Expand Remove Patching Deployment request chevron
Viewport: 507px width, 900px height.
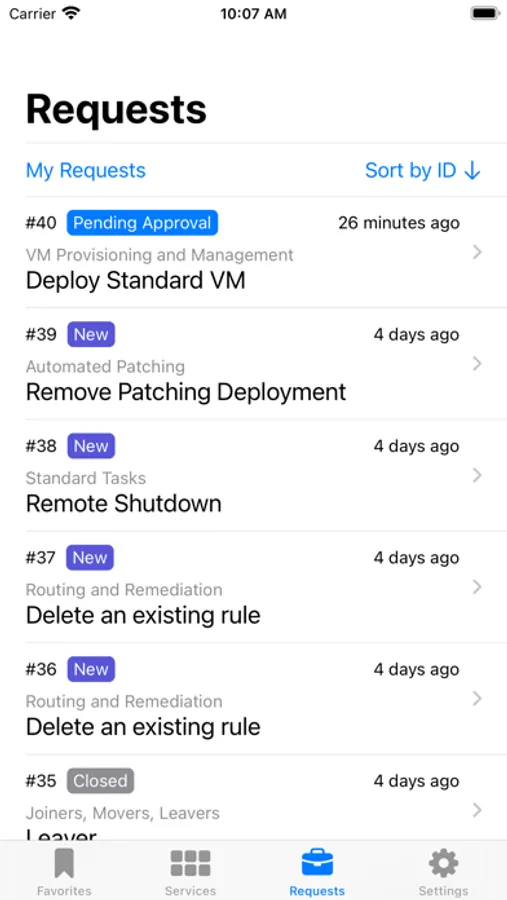[x=477, y=363]
